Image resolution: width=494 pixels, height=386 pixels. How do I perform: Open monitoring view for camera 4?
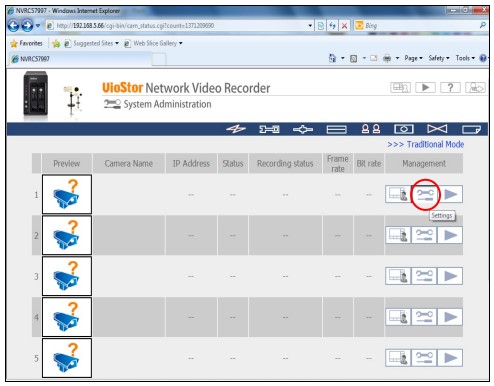click(398, 317)
